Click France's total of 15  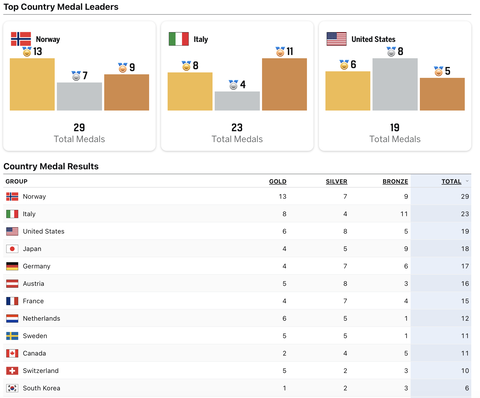pos(465,301)
